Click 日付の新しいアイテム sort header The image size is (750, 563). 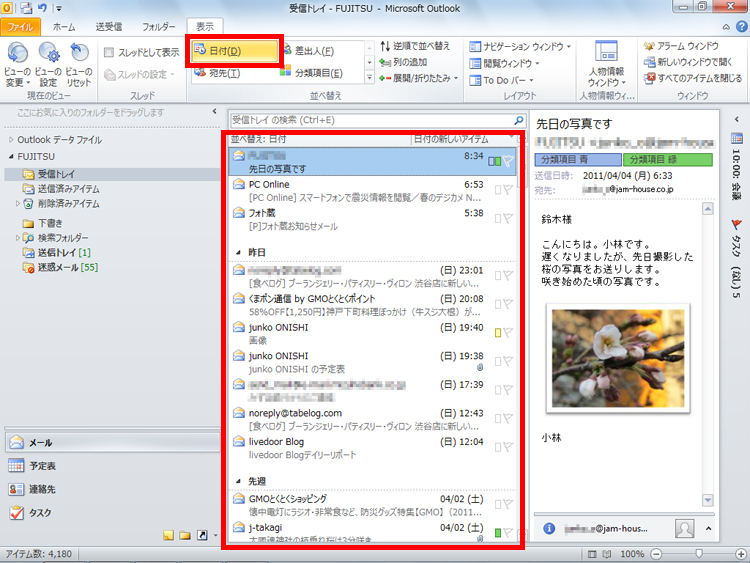[x=451, y=139]
